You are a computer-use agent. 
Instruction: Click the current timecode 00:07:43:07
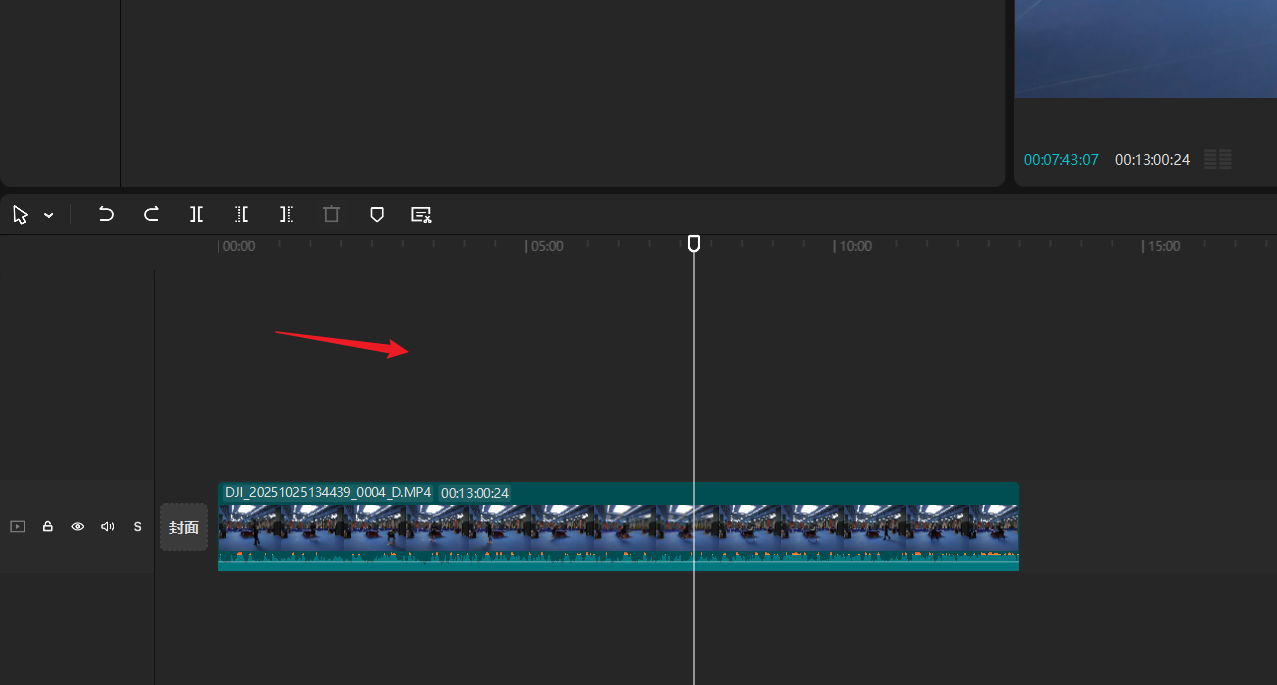tap(1060, 160)
